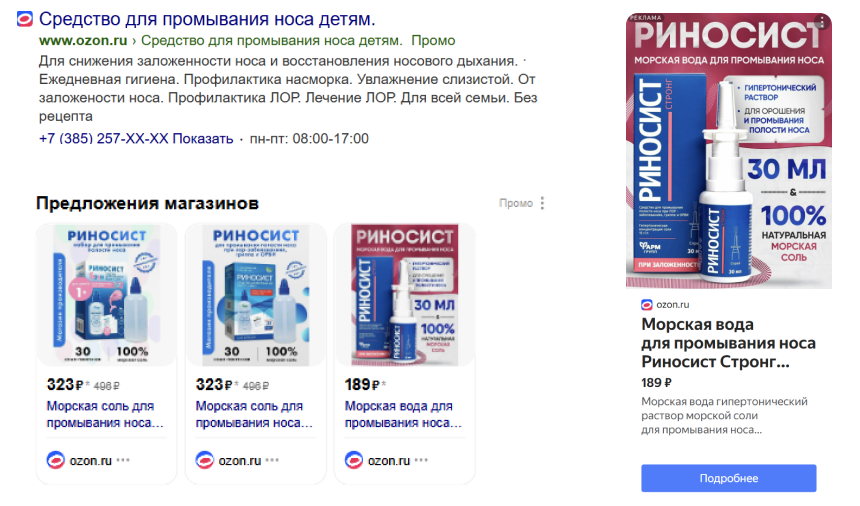Screen dimensions: 860x506
Task: Open the three-dot menu next to Промо
Action: tap(542, 203)
